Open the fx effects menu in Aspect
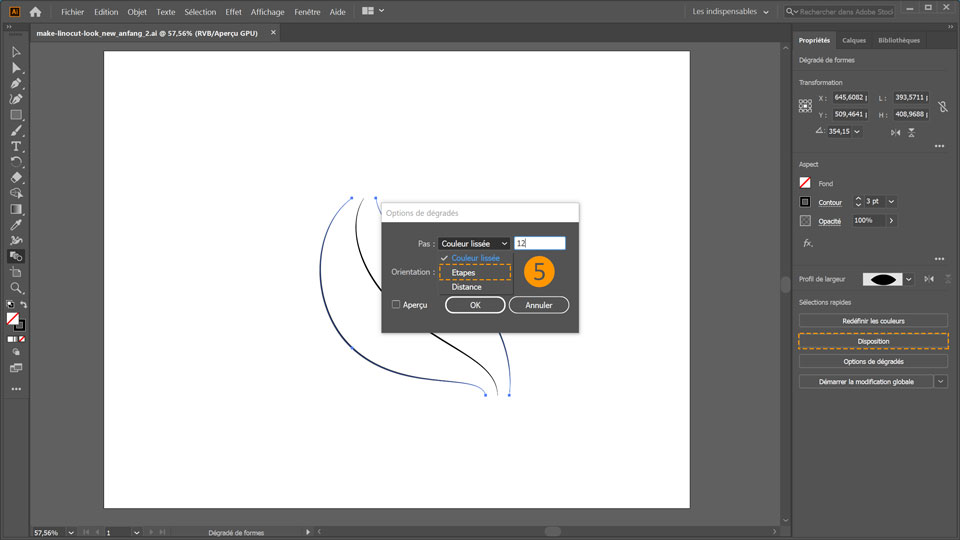Viewport: 960px width, 540px height. pos(808,243)
